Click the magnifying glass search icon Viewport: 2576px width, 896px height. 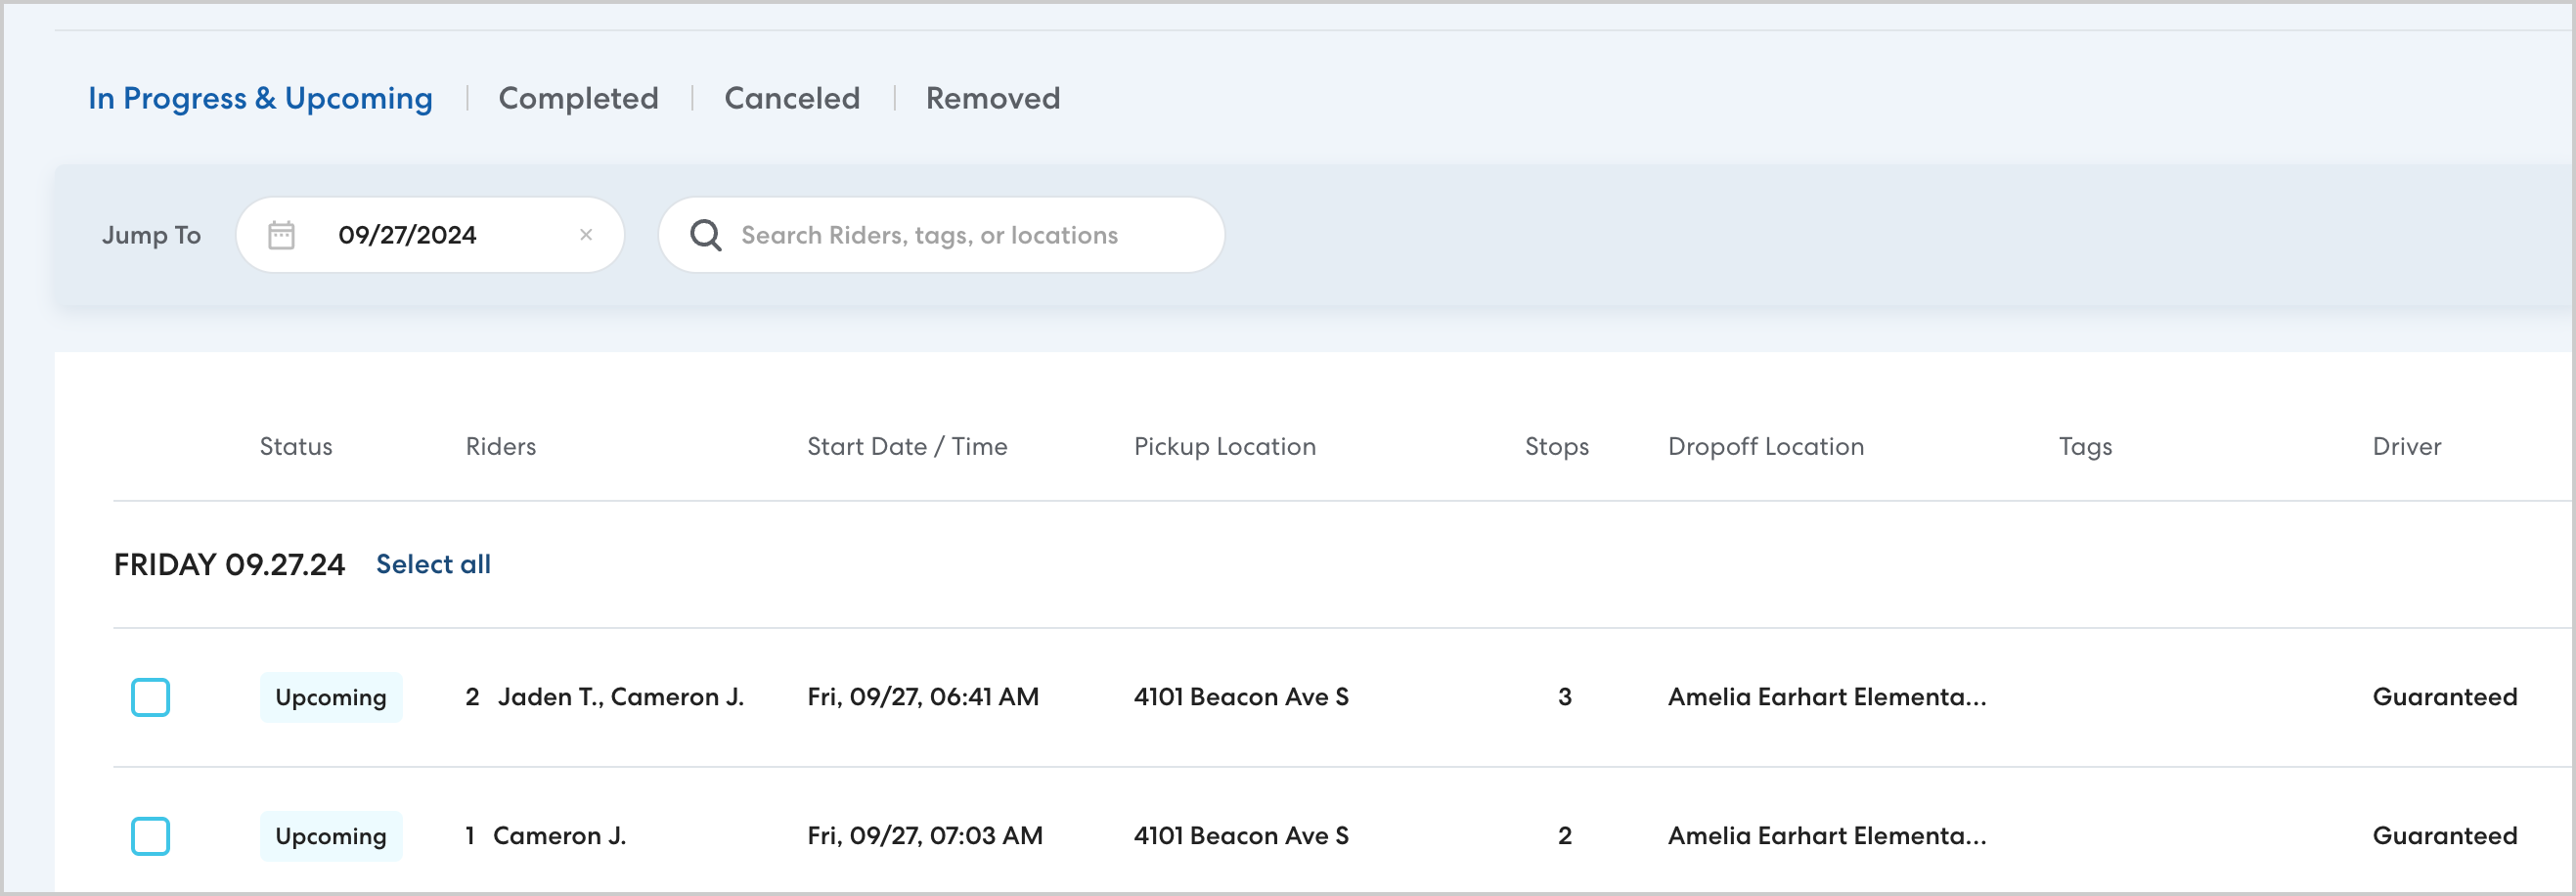tap(706, 235)
